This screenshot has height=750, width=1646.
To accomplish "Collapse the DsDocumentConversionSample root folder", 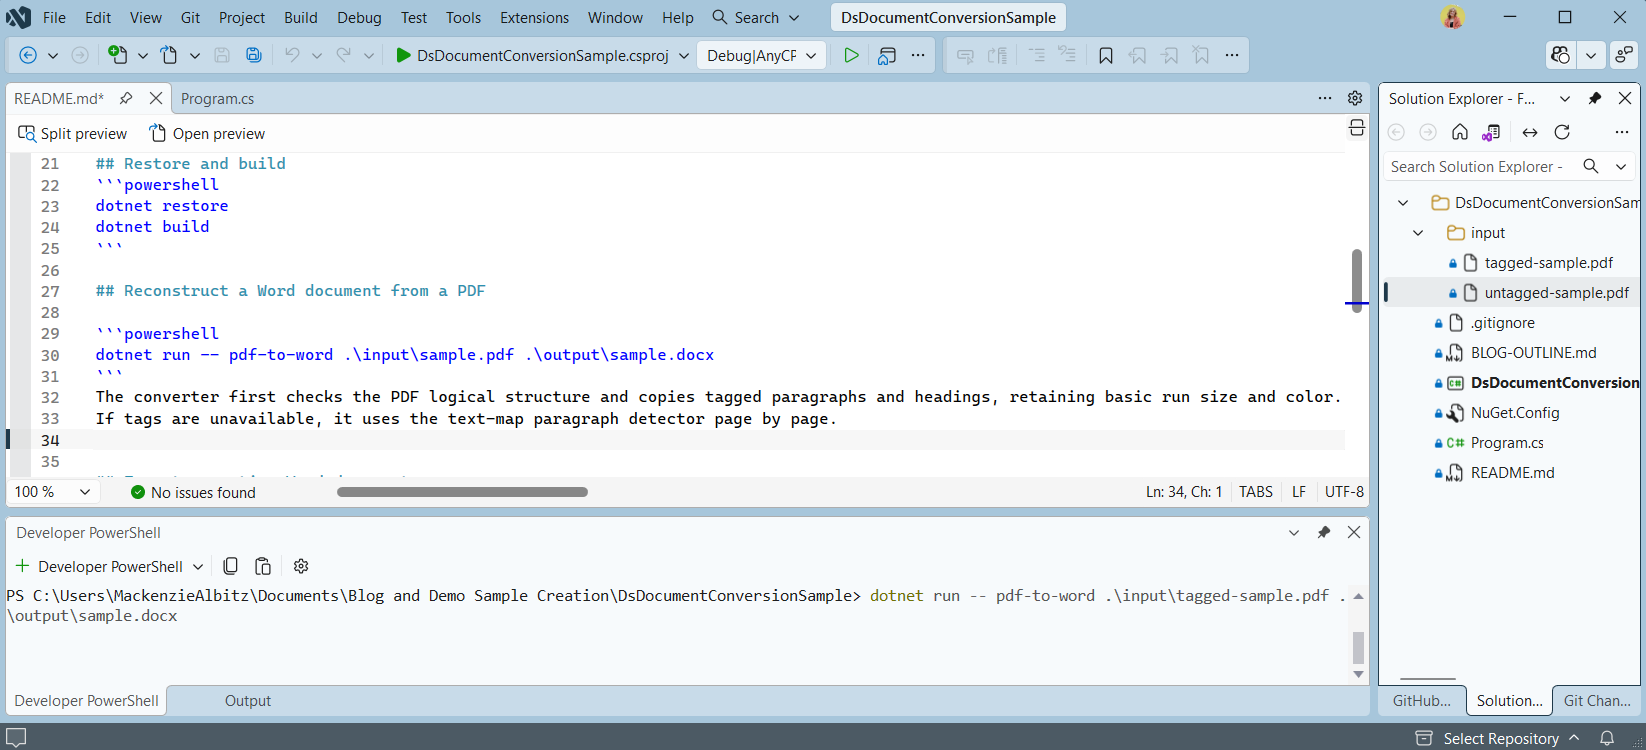I will click(1403, 202).
